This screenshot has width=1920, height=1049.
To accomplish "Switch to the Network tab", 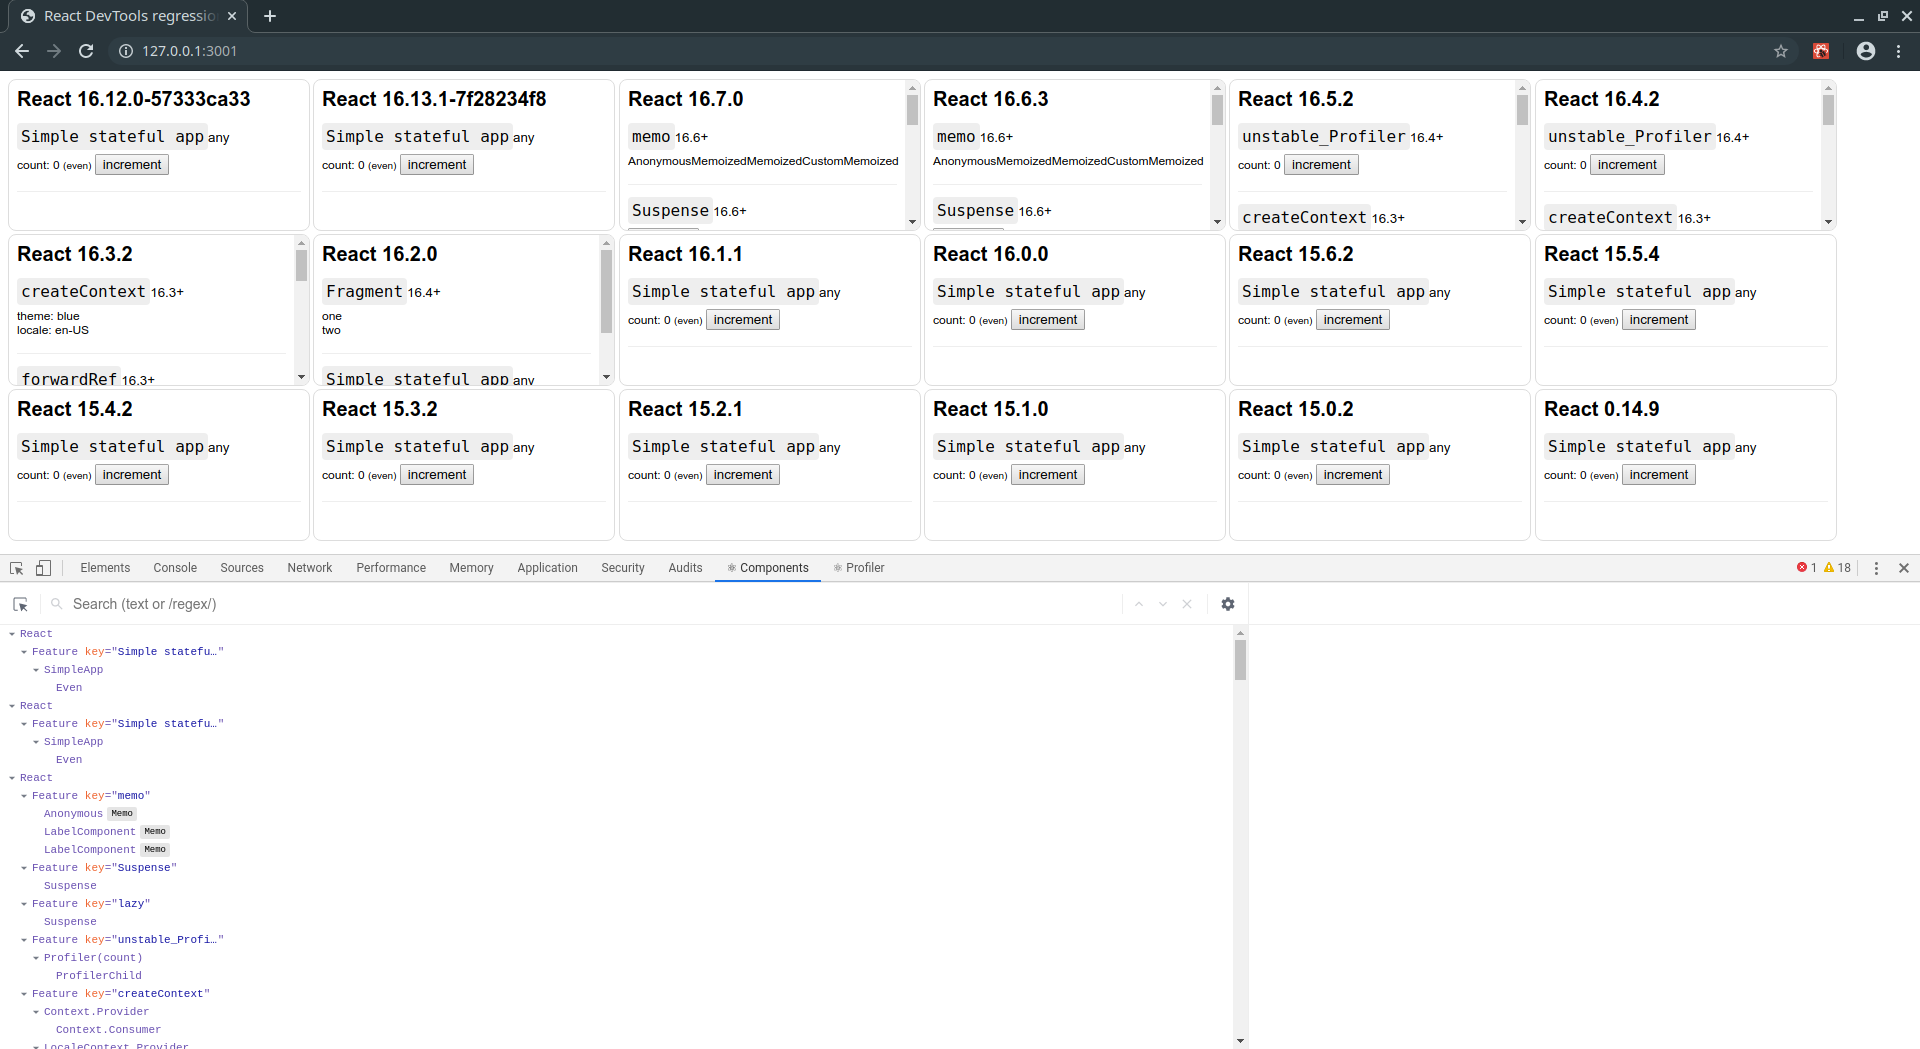I will (310, 568).
